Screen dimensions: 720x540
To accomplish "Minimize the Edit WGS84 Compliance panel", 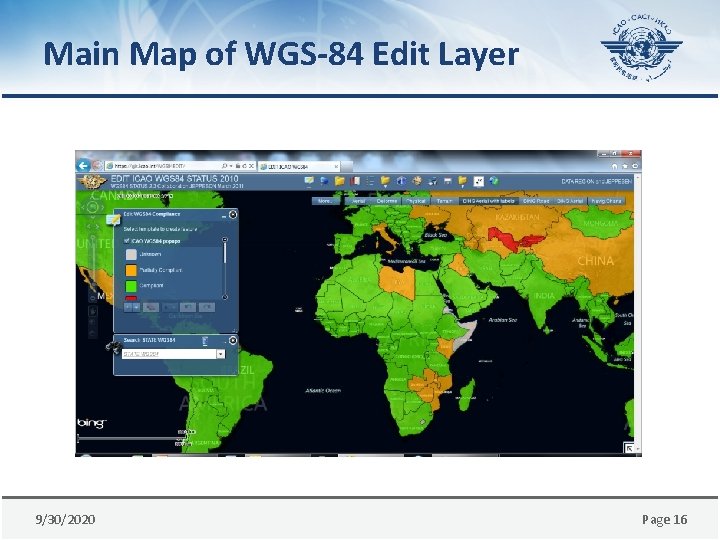I will coord(224,215).
